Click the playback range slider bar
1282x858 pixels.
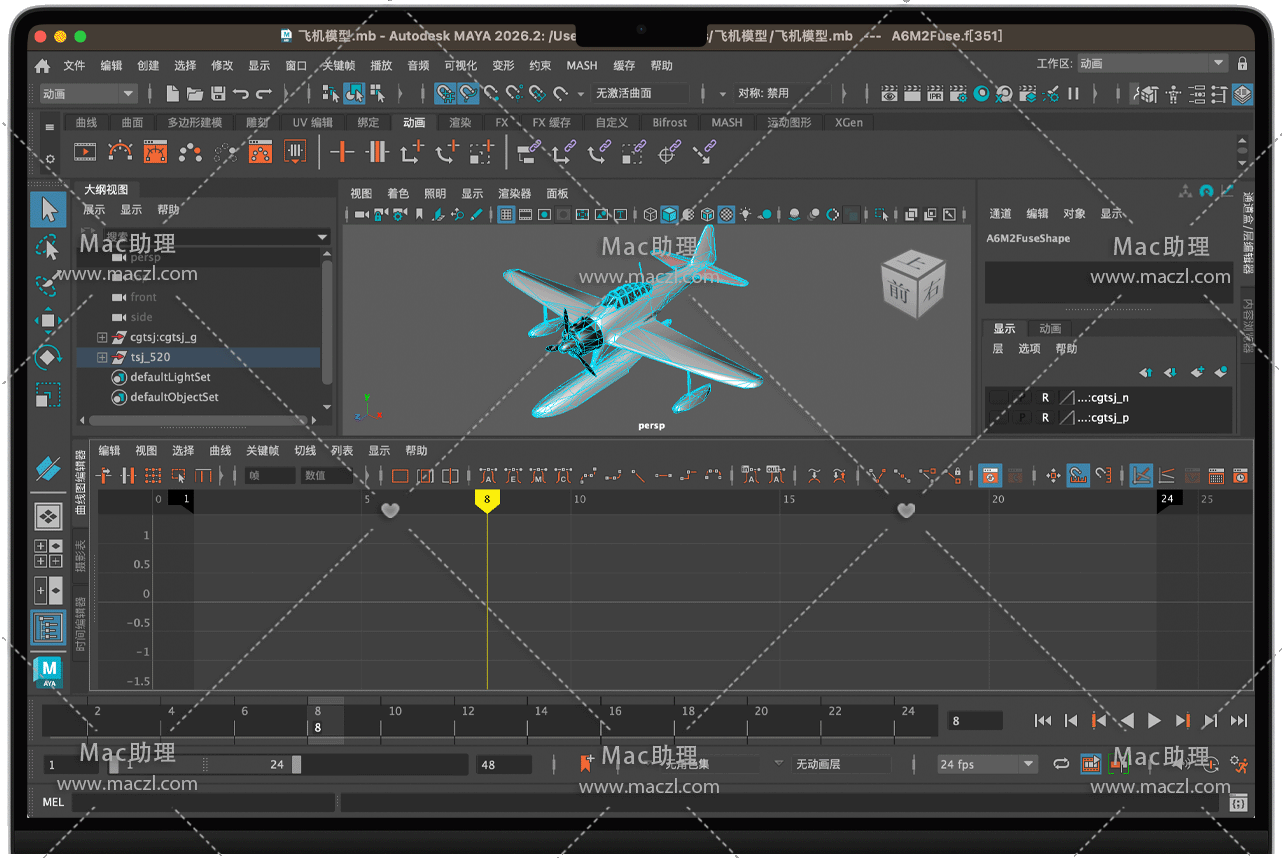point(205,764)
